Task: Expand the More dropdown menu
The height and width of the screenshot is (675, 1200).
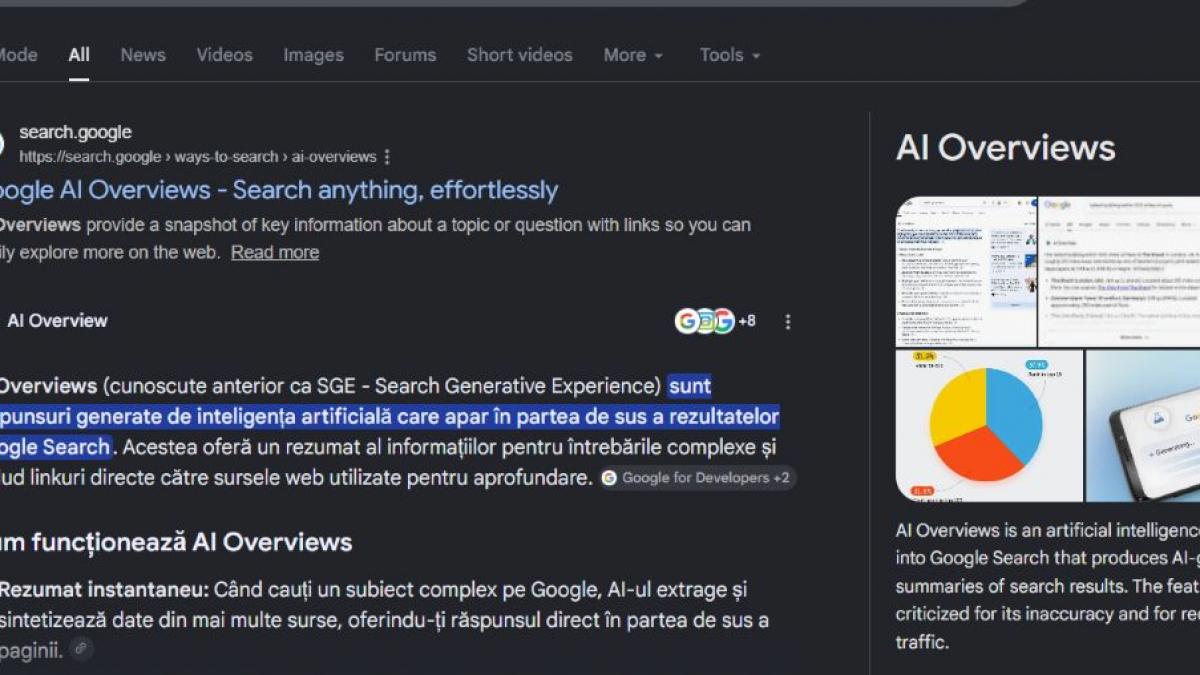Action: click(x=633, y=55)
